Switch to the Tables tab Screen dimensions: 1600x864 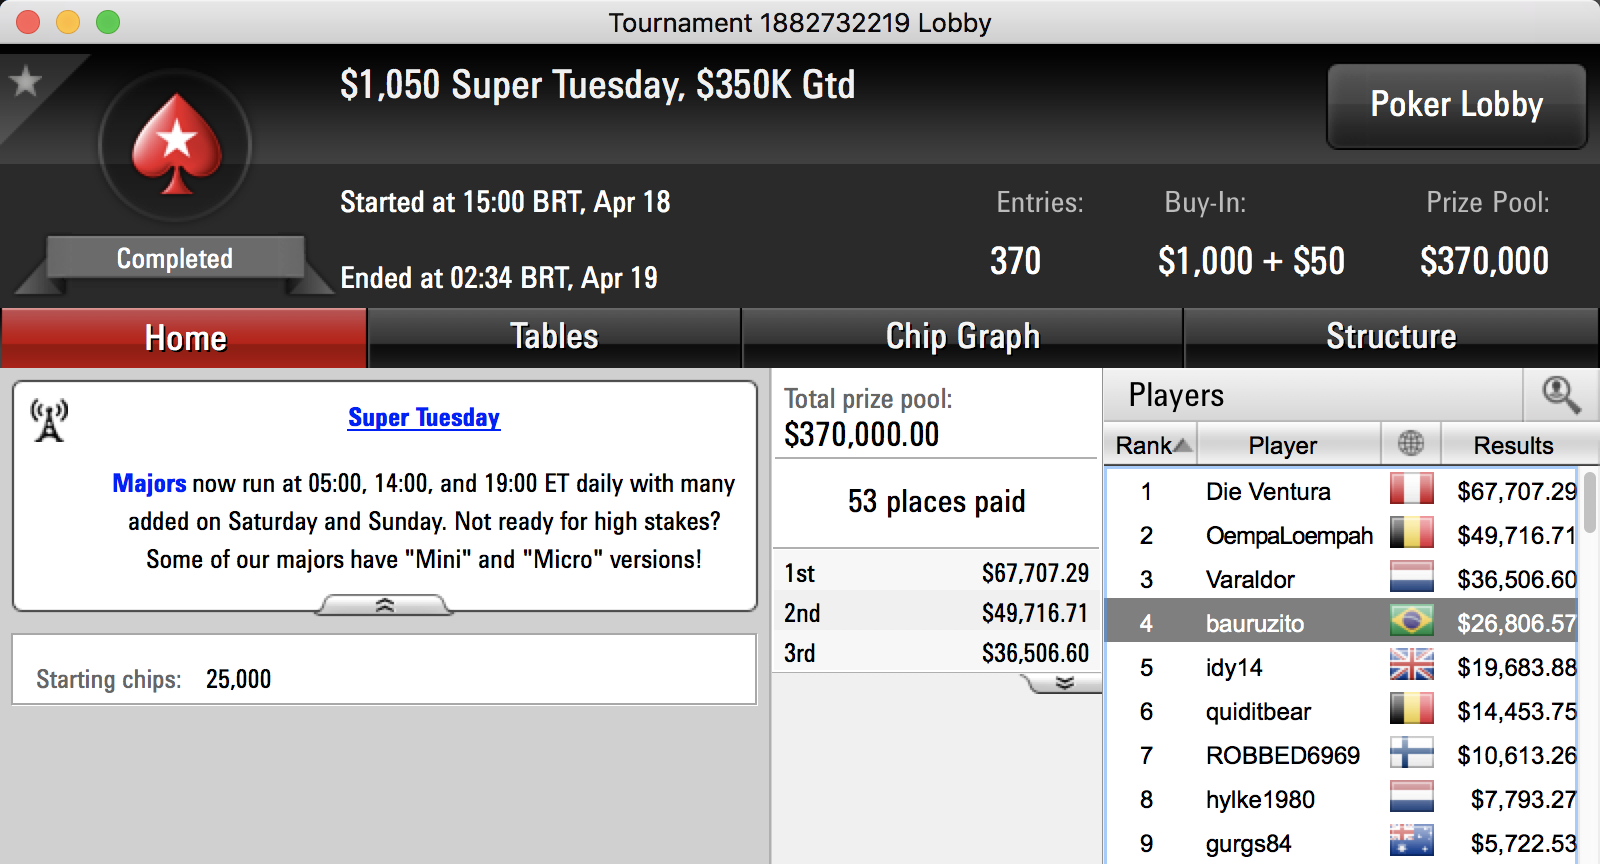[x=554, y=337]
